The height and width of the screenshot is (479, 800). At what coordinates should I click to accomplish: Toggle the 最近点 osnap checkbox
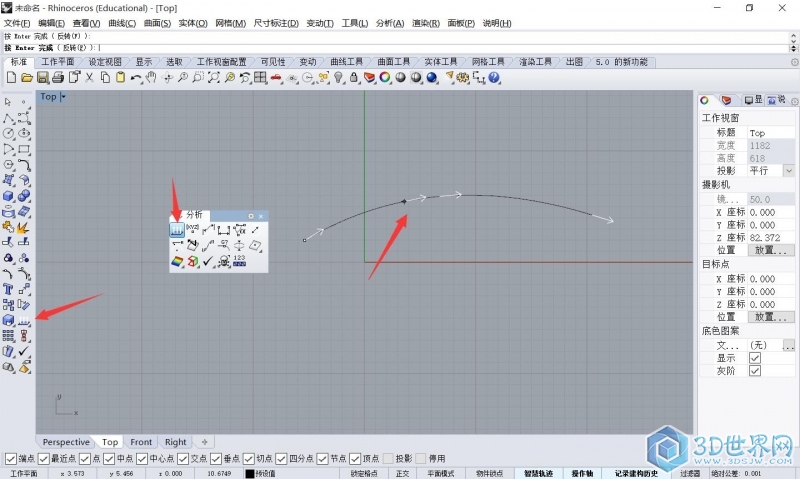[x=43, y=459]
